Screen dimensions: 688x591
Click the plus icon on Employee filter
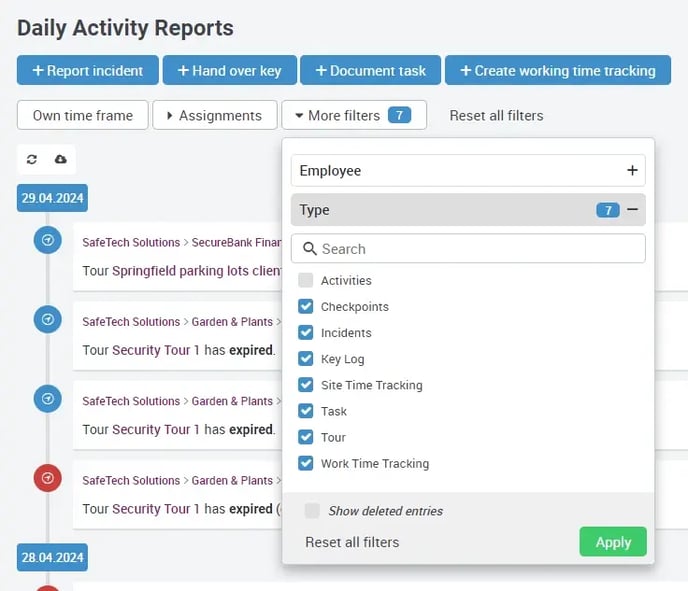tap(632, 171)
